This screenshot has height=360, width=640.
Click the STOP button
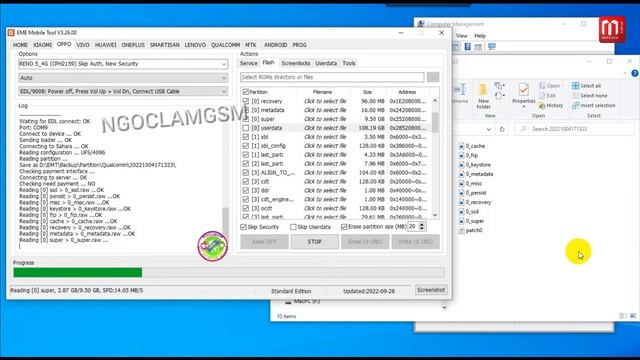(x=315, y=242)
